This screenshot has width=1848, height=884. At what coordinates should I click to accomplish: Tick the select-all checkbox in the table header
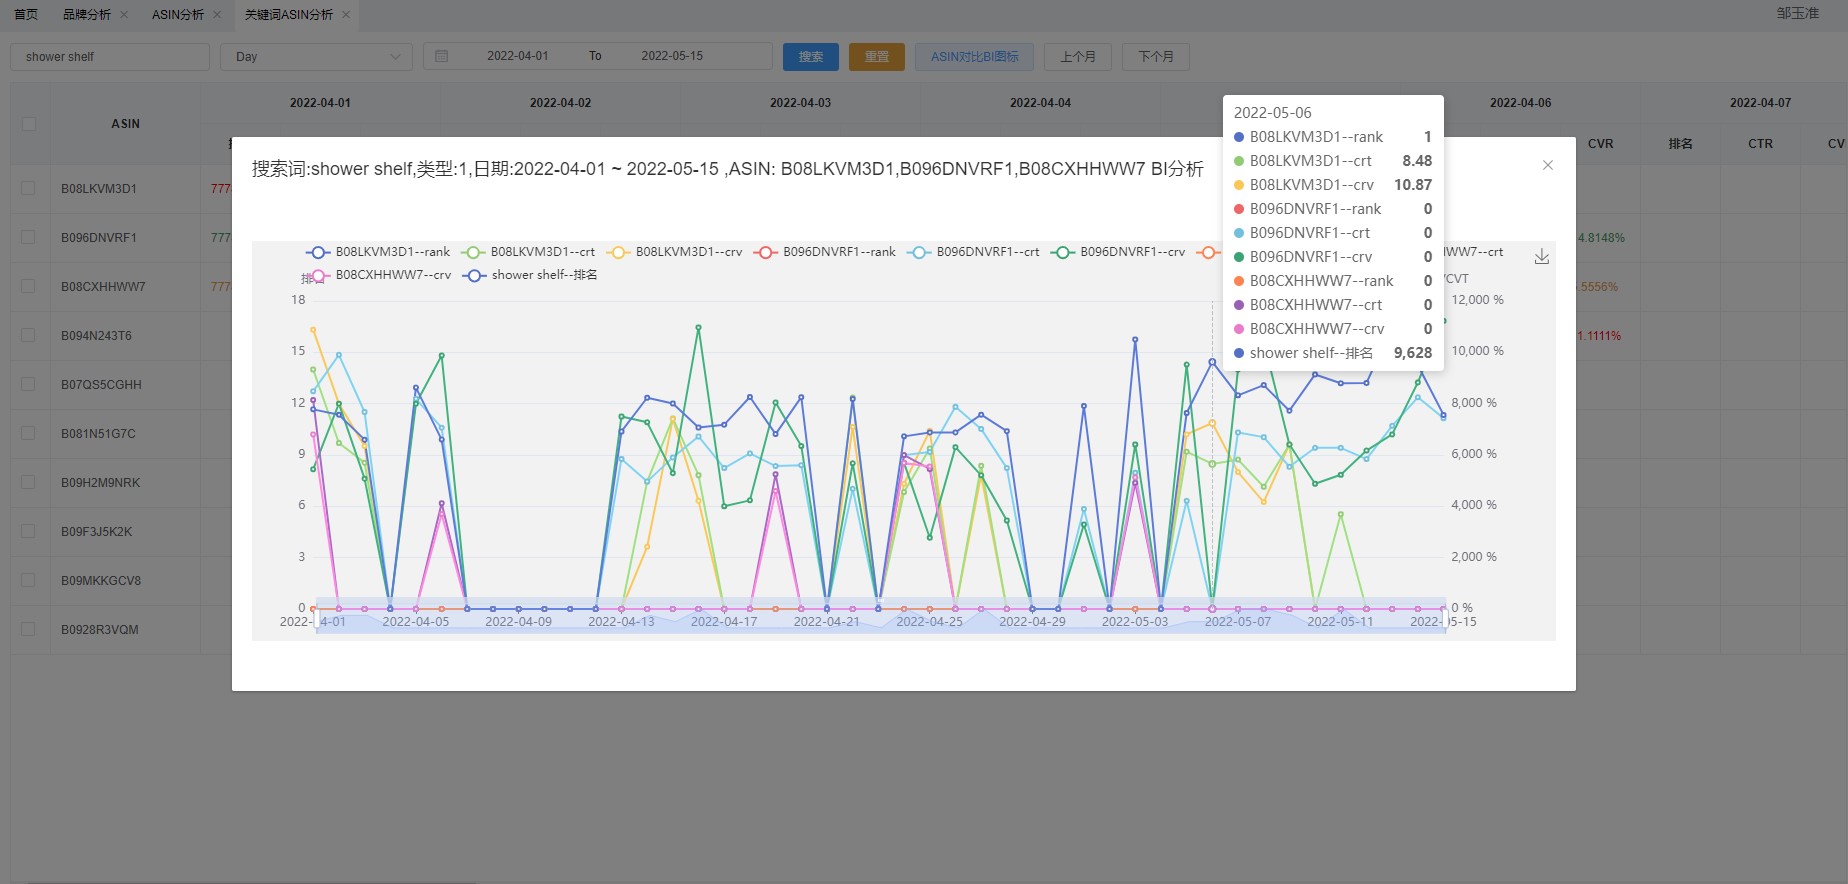point(29,124)
